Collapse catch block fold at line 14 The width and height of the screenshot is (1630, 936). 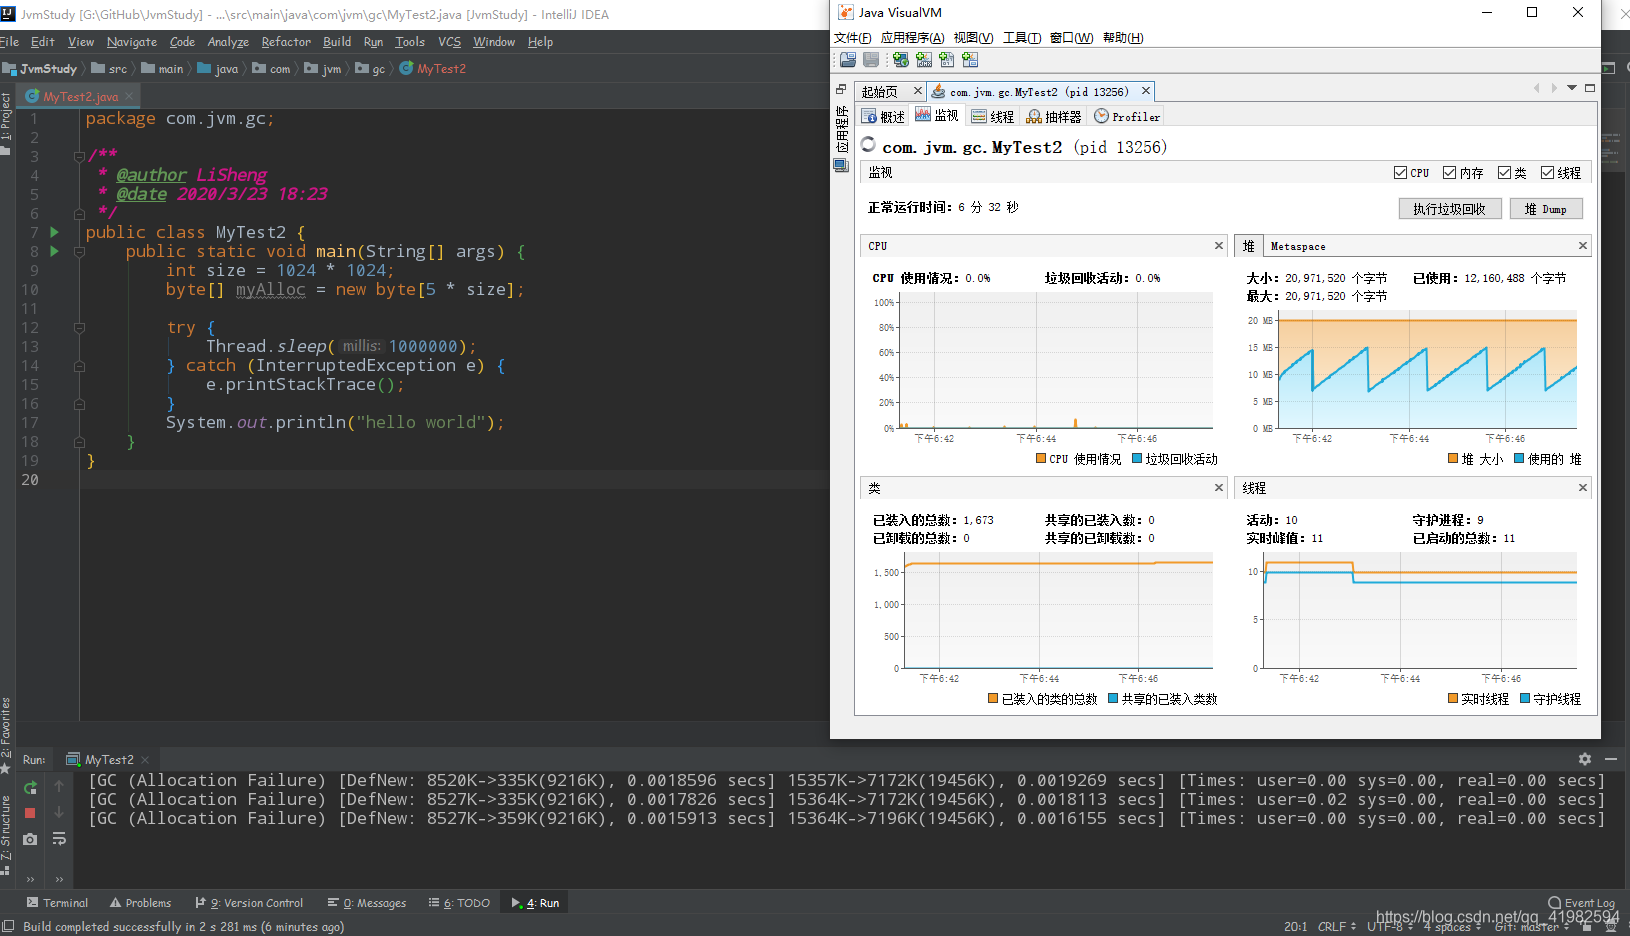tap(79, 366)
